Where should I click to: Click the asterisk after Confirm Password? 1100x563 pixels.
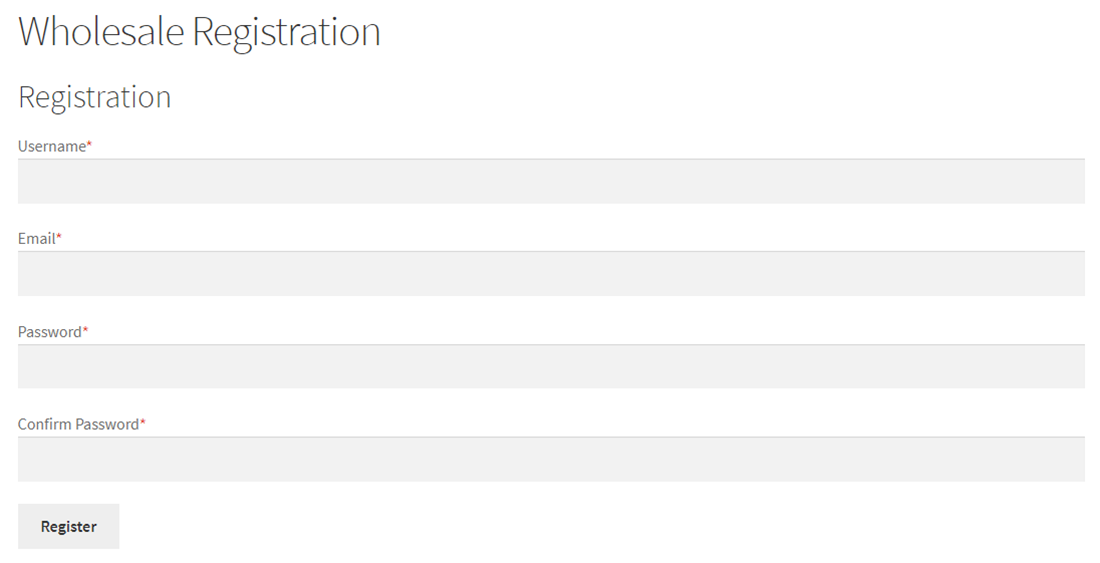[x=143, y=423]
